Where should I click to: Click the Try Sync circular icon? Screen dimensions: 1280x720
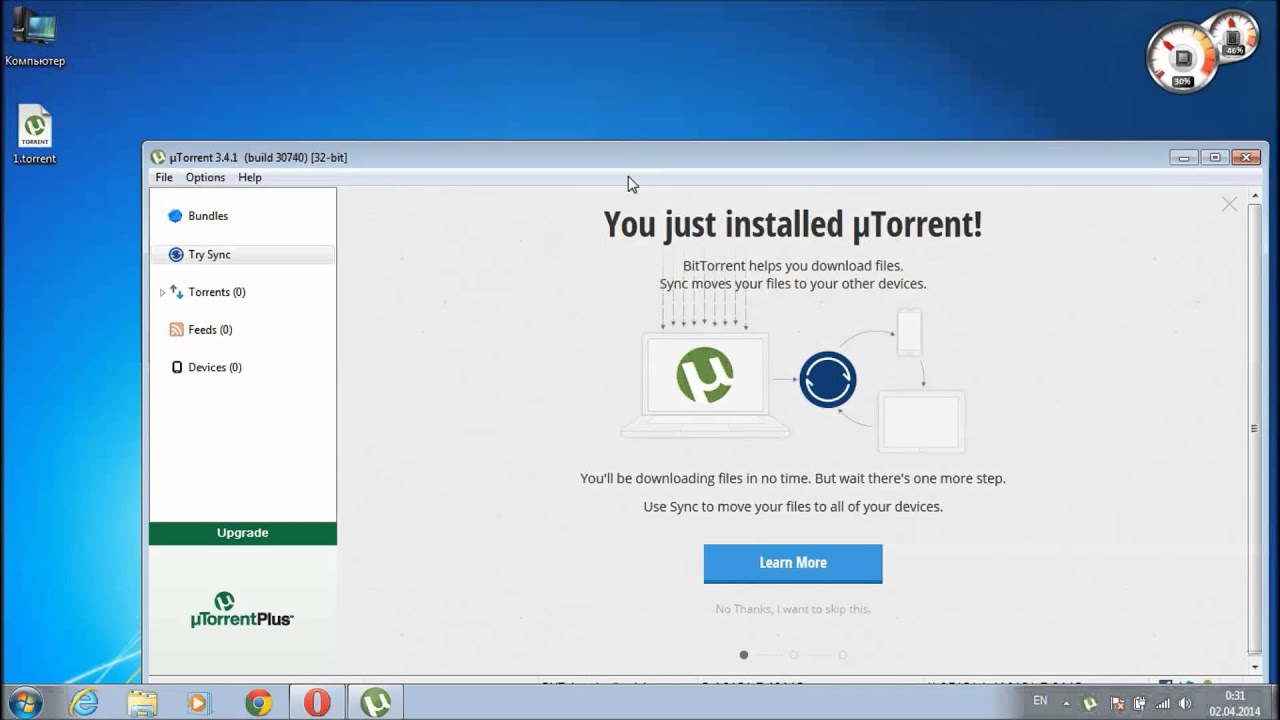176,255
